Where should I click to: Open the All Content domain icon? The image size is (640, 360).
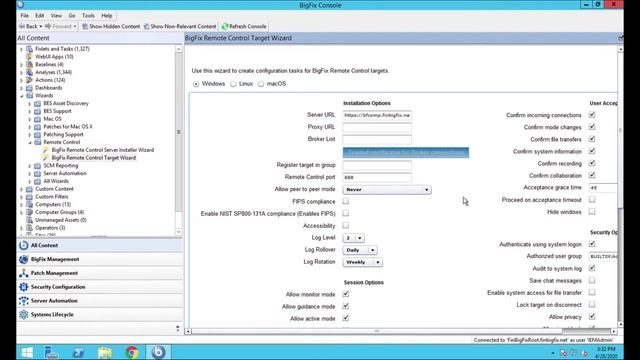(24, 245)
